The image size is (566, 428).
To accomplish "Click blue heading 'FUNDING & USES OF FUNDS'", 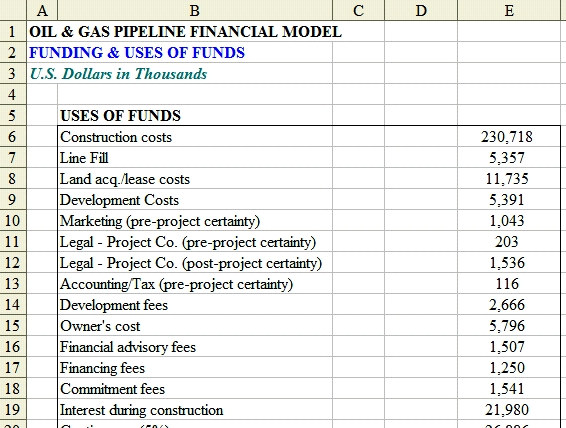I will coord(137,53).
